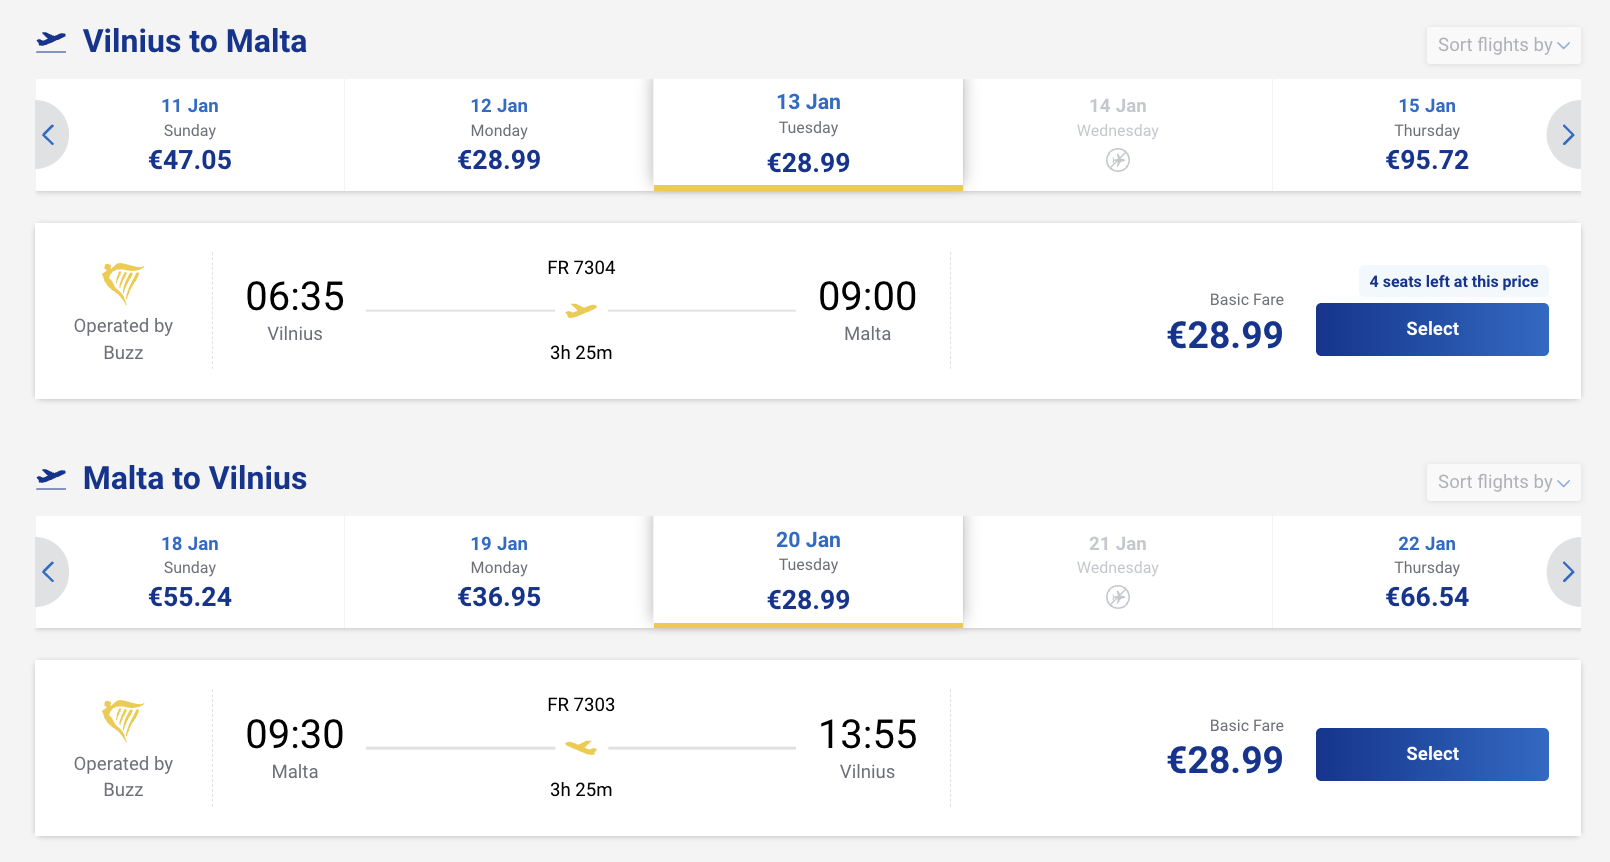Viewport: 1610px width, 862px height.
Task: Click next dates arrow for Vilnius to Malta
Action: 1566,135
